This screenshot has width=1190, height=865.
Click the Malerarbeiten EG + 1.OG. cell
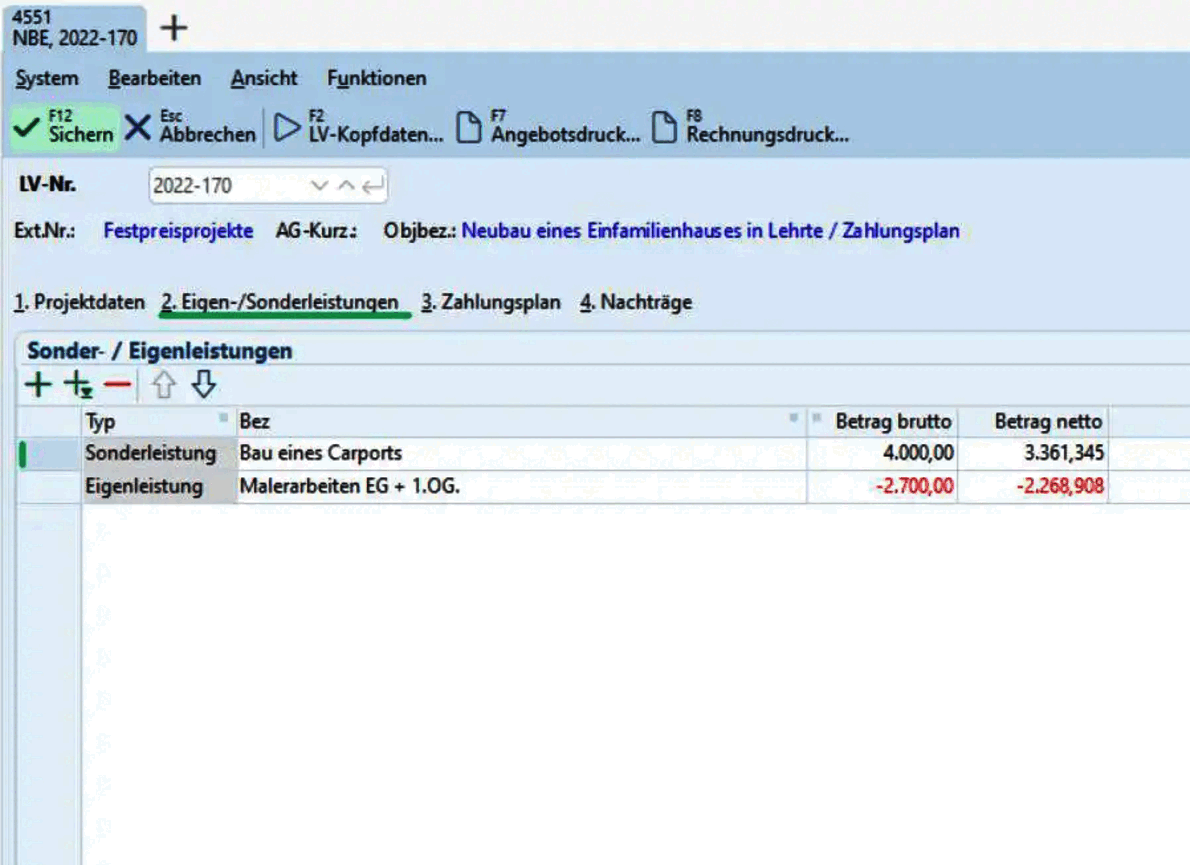coord(521,486)
